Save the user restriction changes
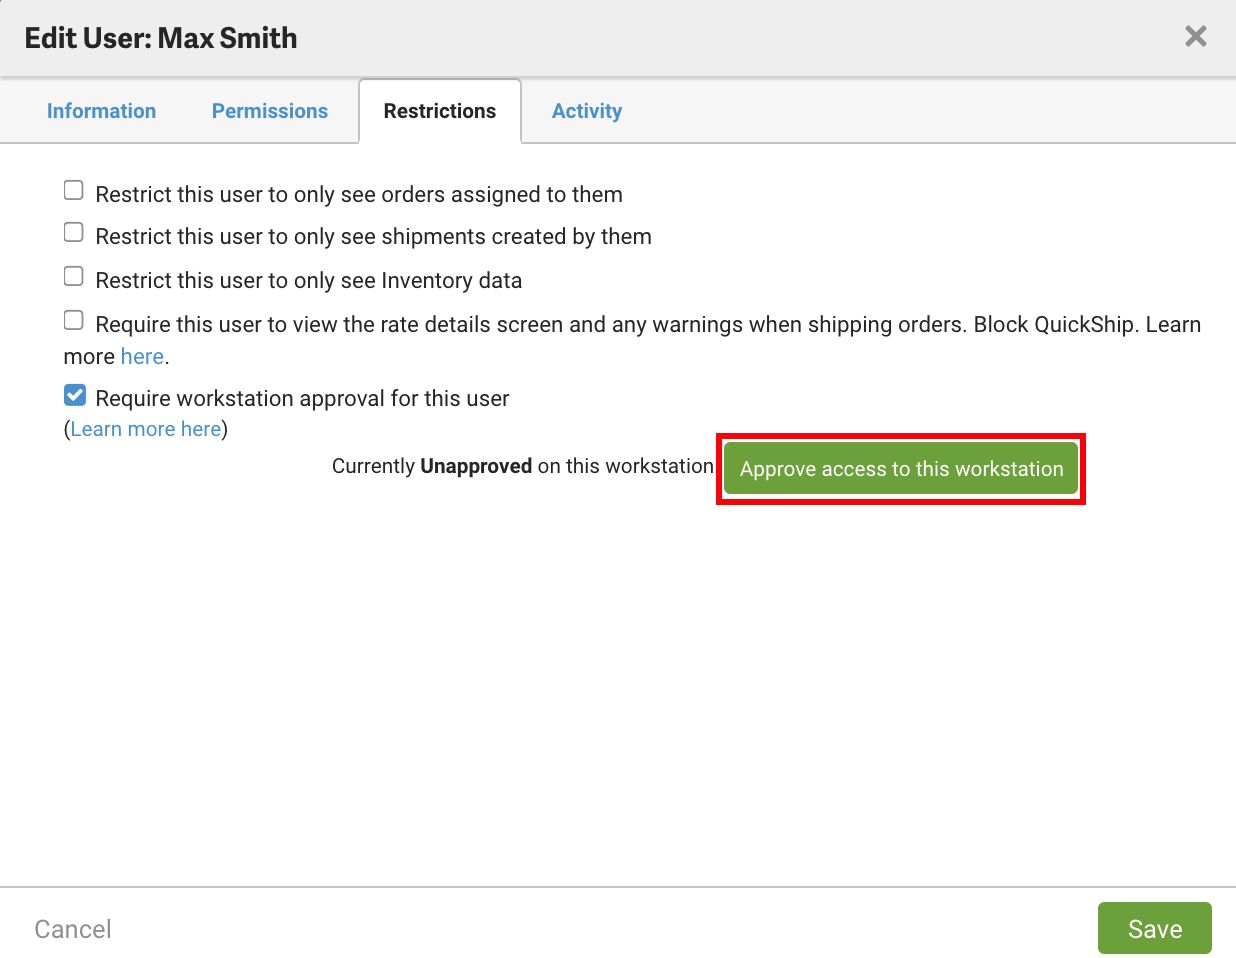This screenshot has width=1236, height=958. click(x=1154, y=929)
